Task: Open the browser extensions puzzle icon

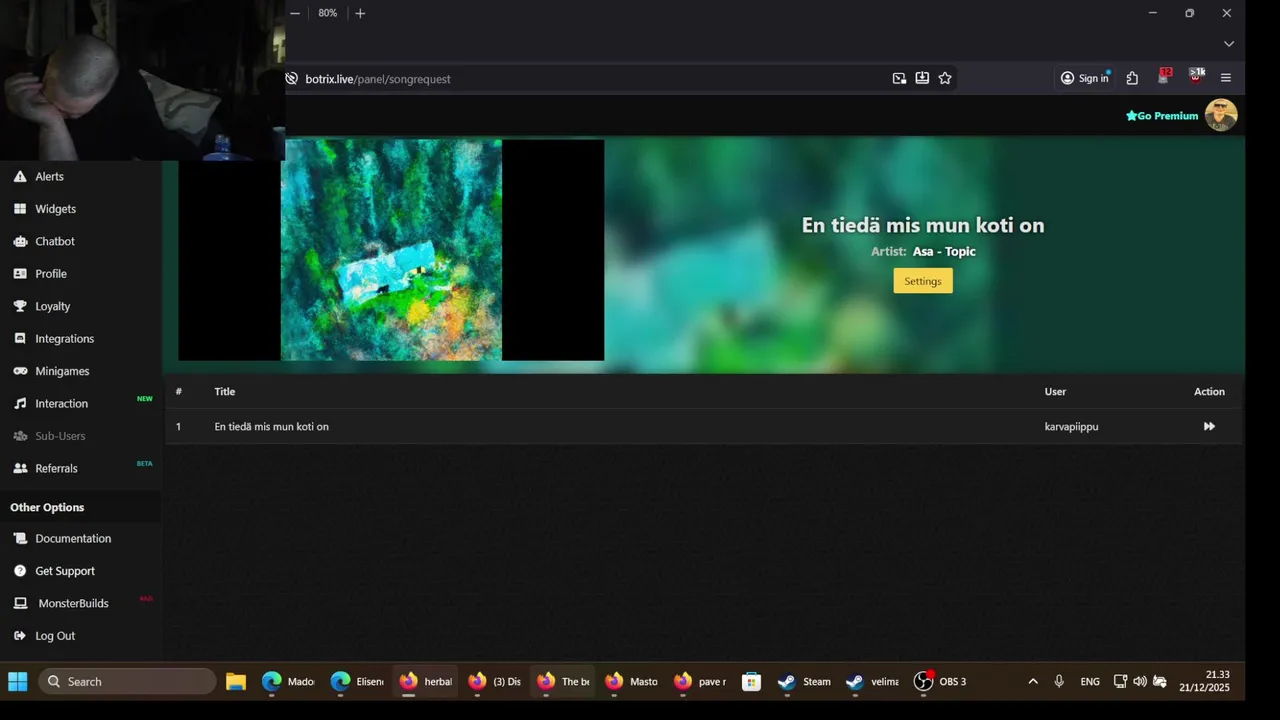Action: pyautogui.click(x=1132, y=78)
